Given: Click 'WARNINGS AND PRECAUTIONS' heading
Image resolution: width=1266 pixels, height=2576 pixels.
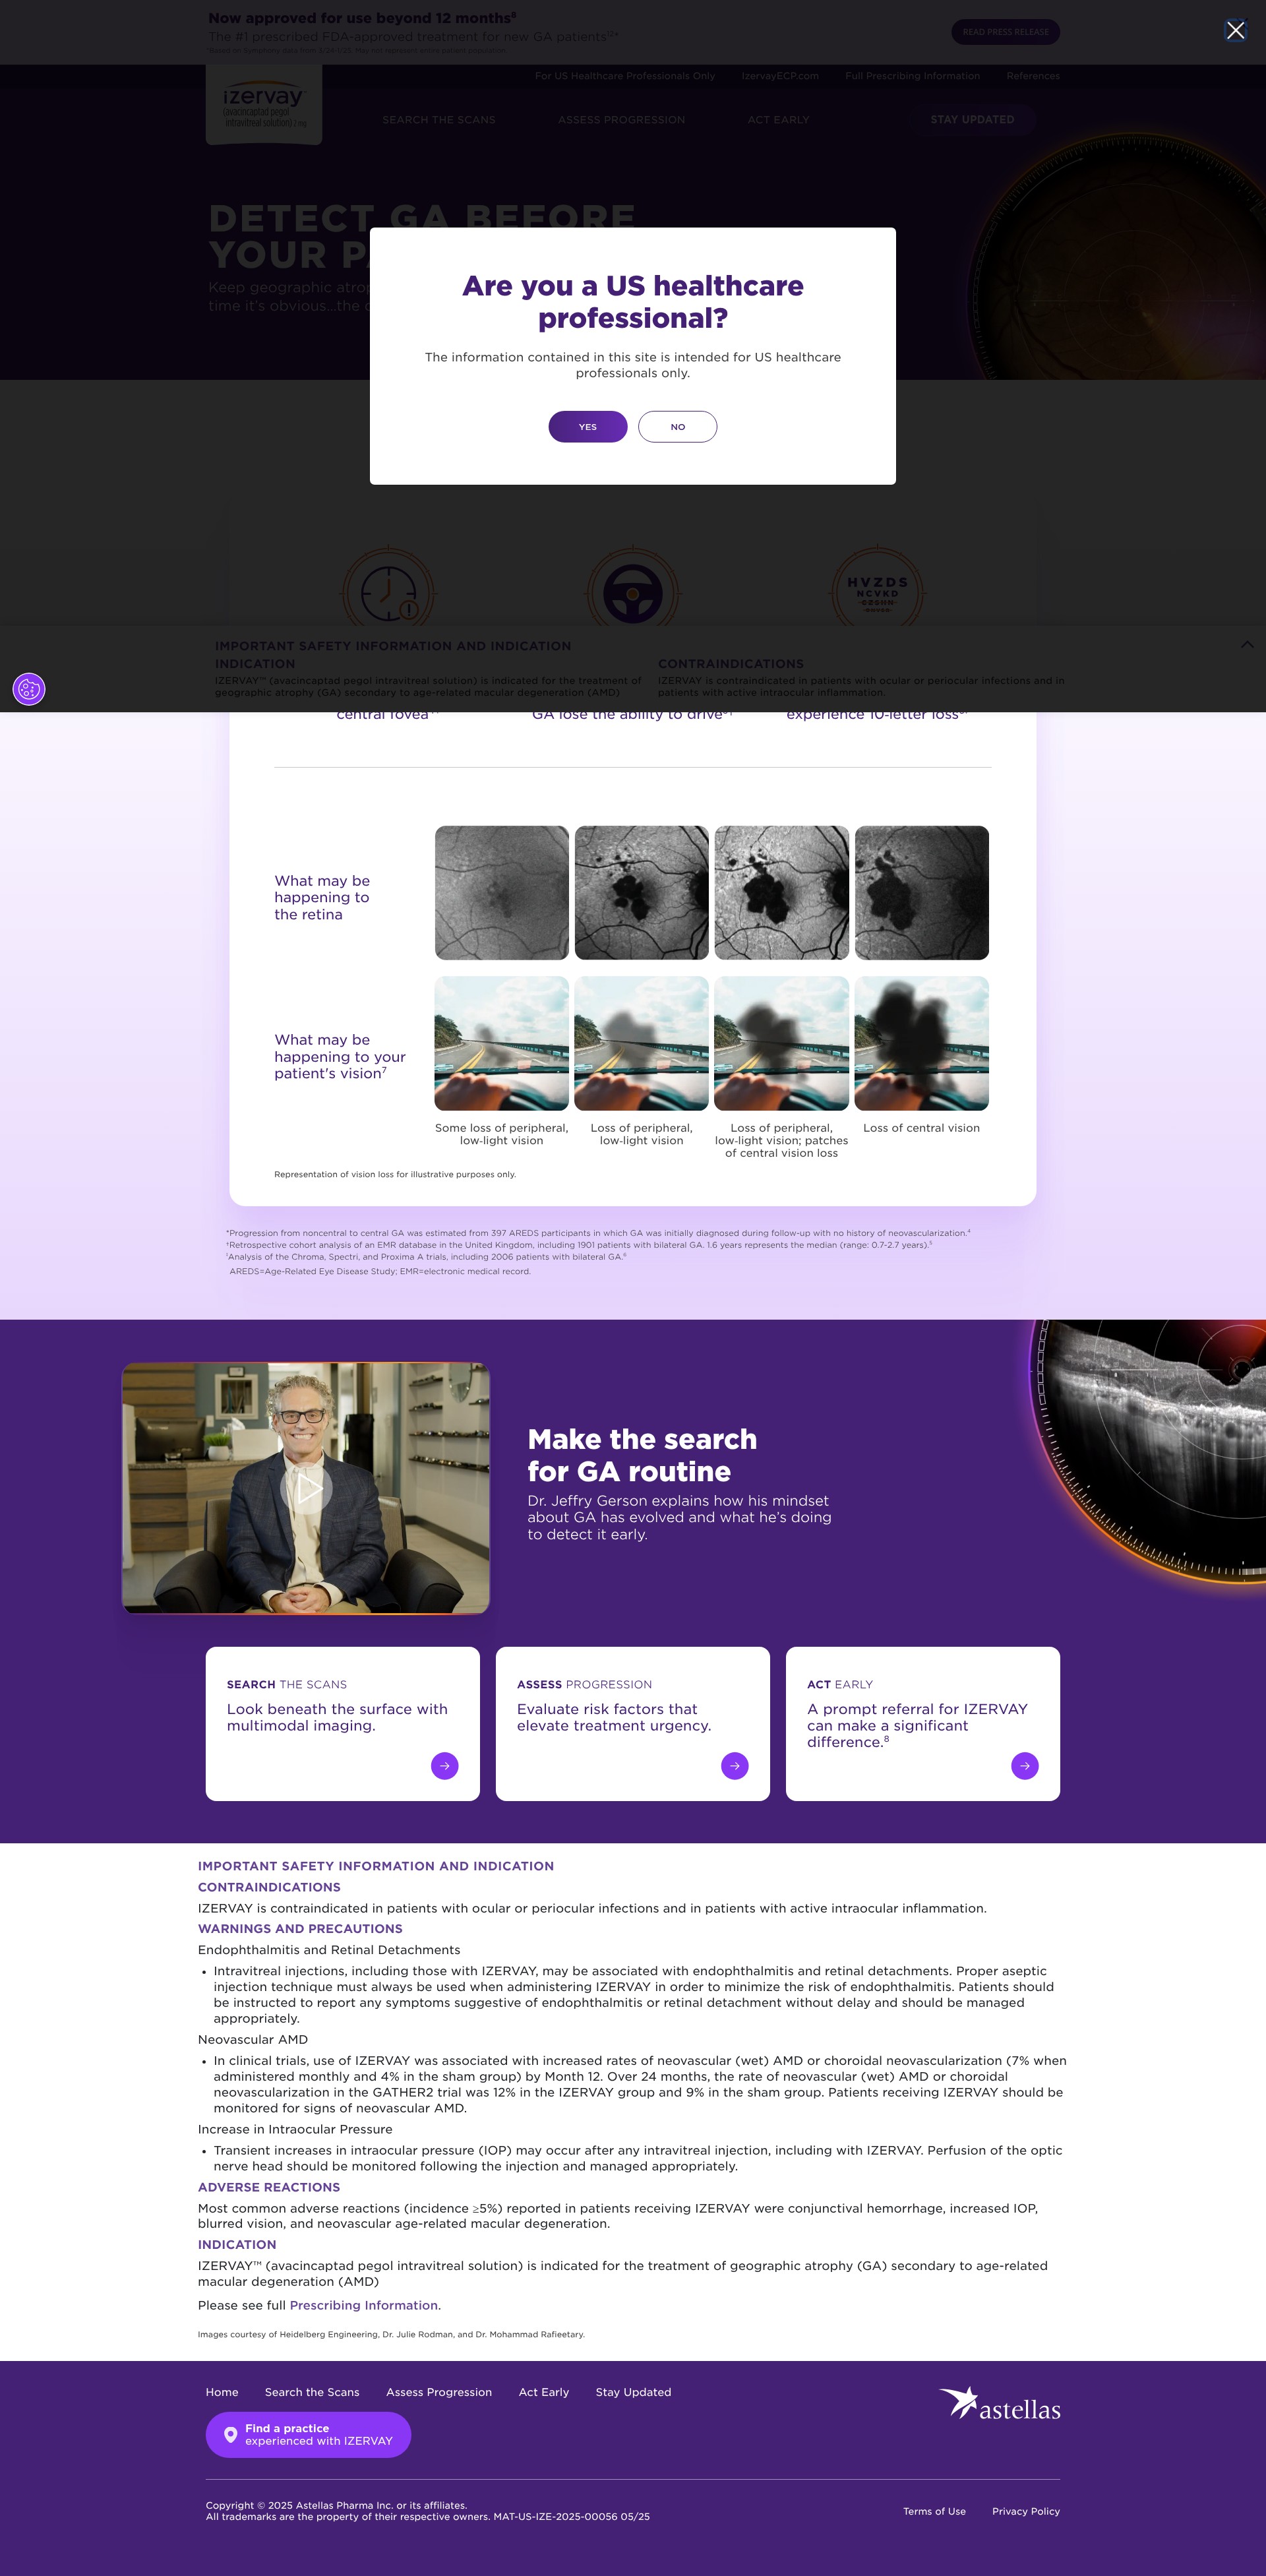Looking at the screenshot, I should [x=300, y=1928].
